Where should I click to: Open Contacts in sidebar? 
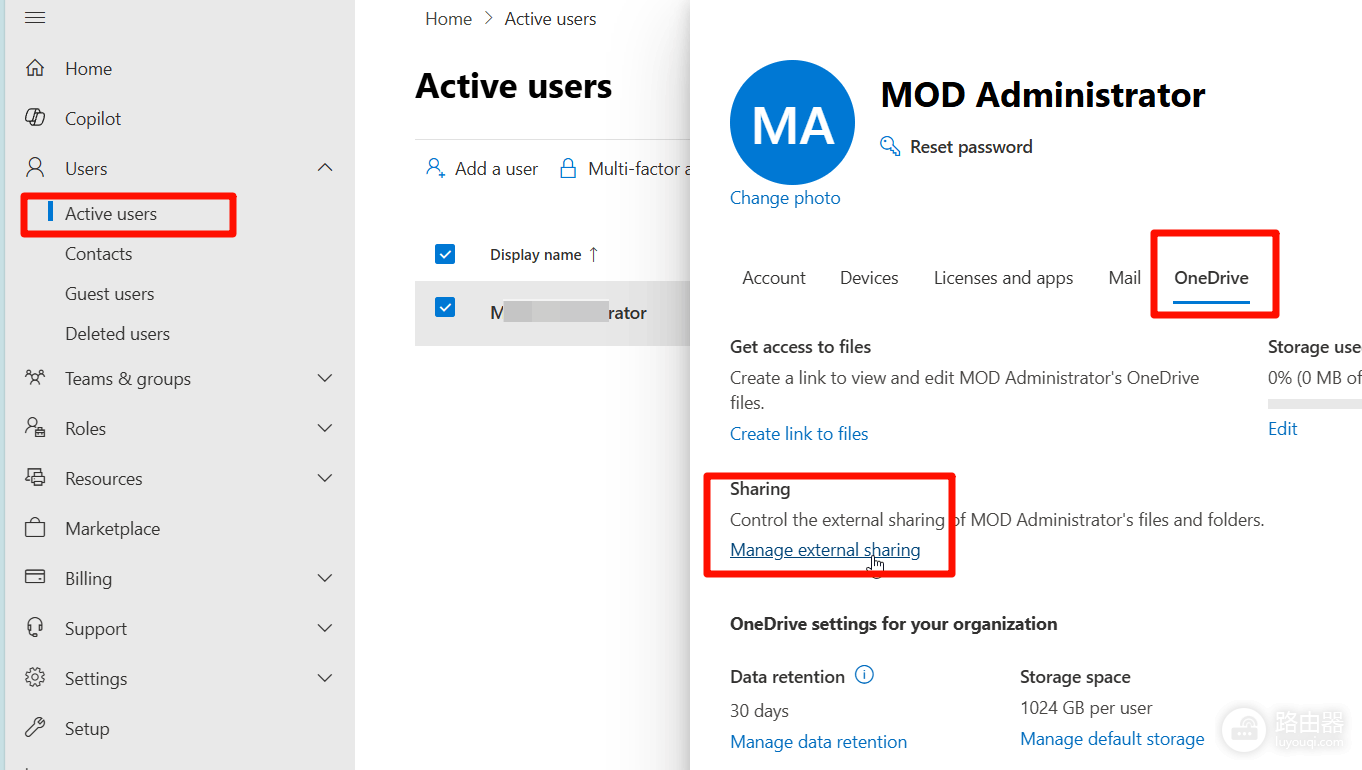(98, 254)
